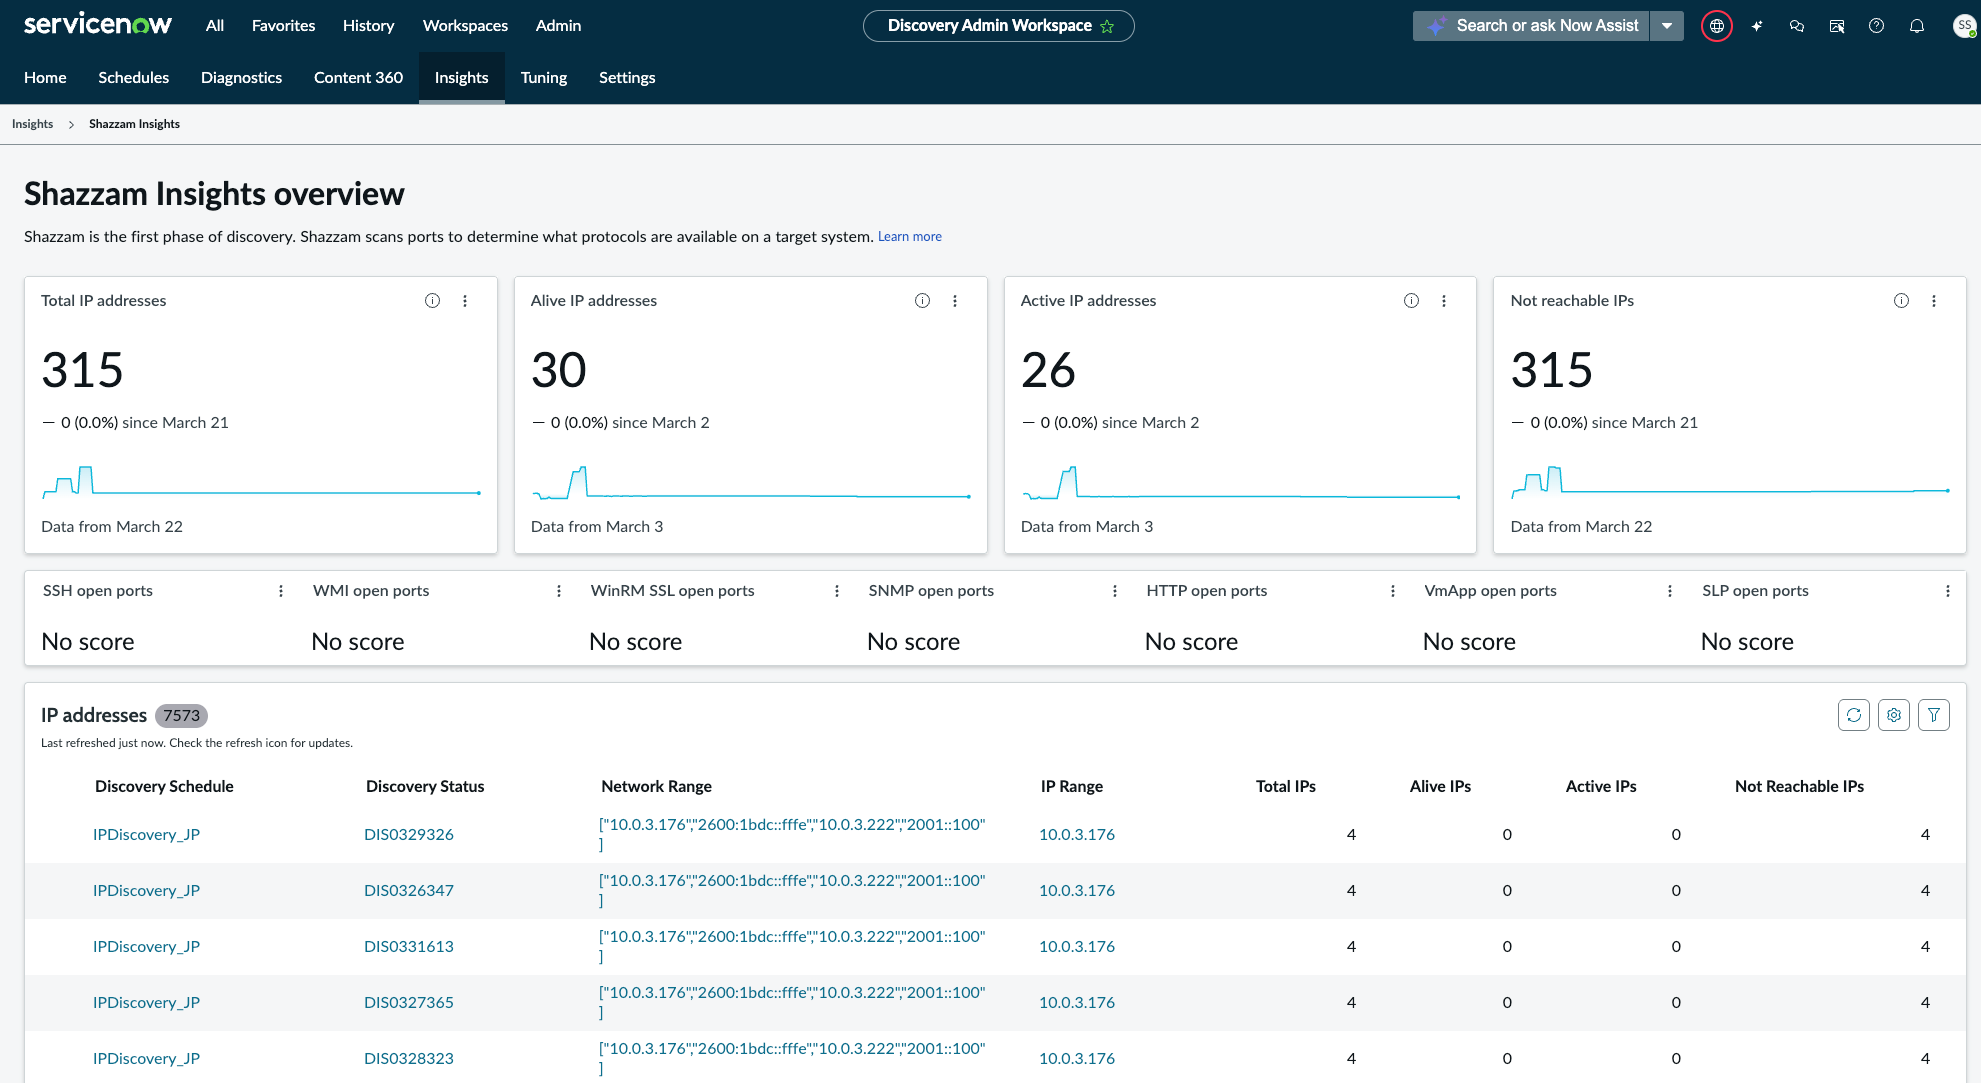Open IP addresses table settings gear
1981x1083 pixels.
(x=1894, y=715)
